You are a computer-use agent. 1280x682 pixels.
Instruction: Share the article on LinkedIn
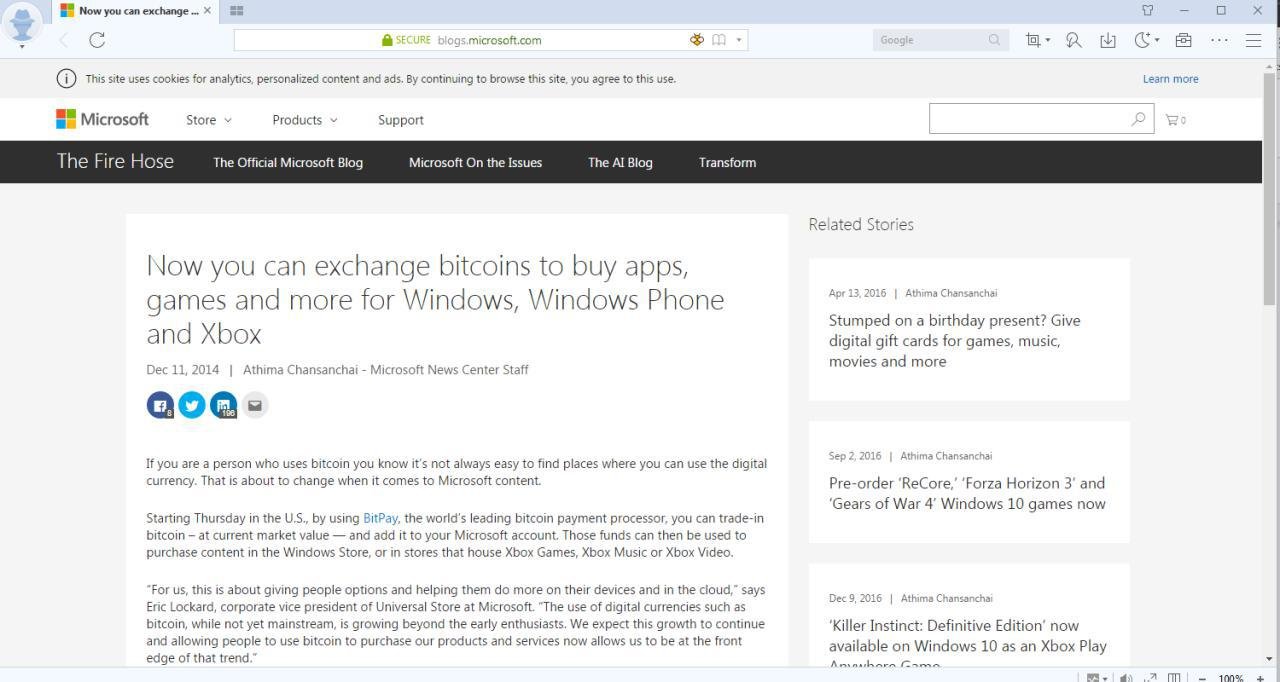click(x=223, y=405)
